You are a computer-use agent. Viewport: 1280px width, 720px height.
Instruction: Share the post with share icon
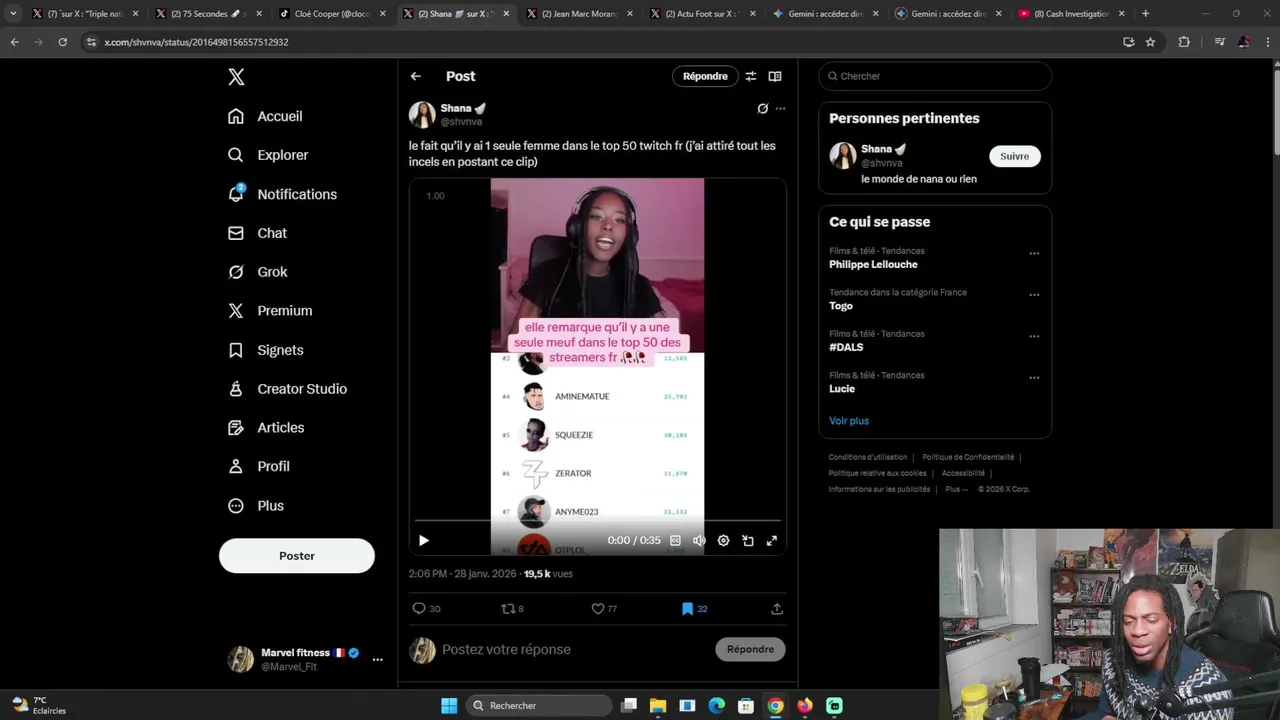[x=777, y=608]
